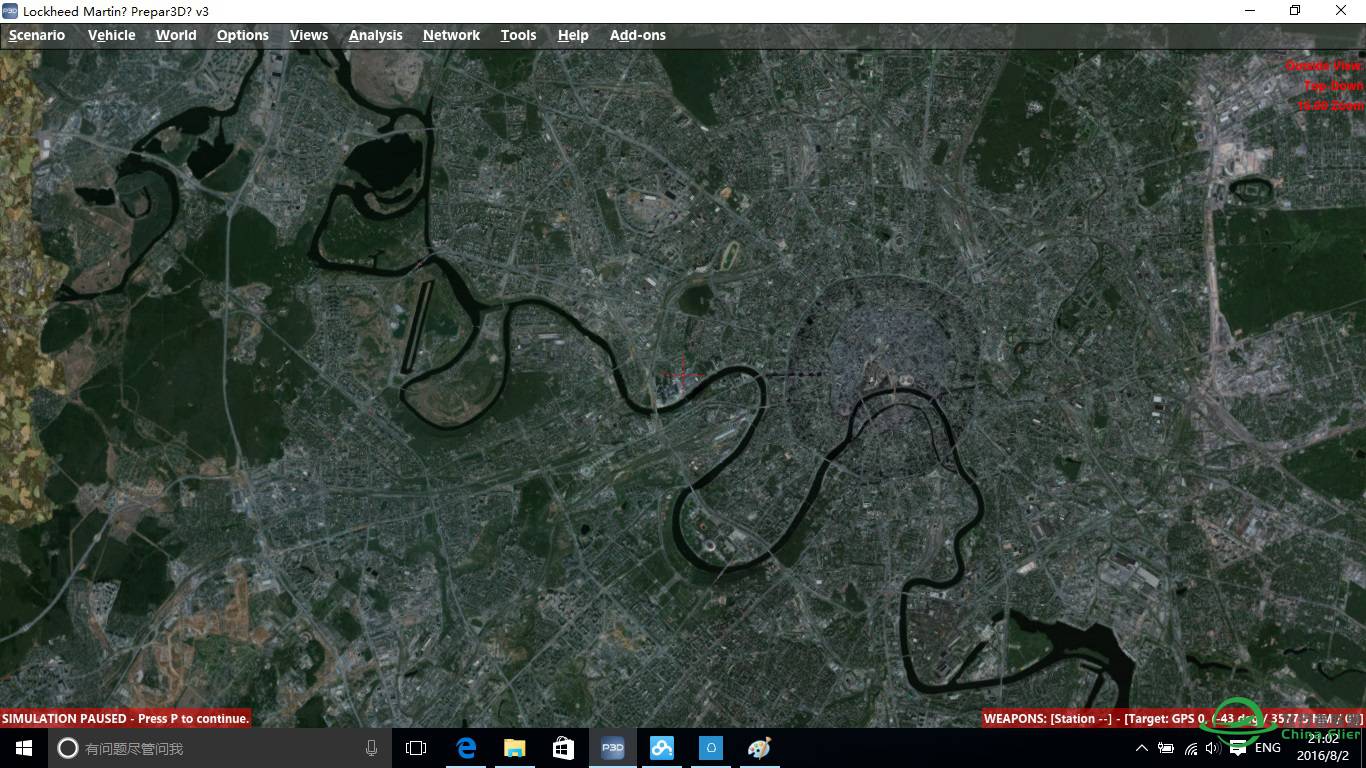The image size is (1366, 768).
Task: Click the Cortana microphone icon
Action: click(371, 747)
